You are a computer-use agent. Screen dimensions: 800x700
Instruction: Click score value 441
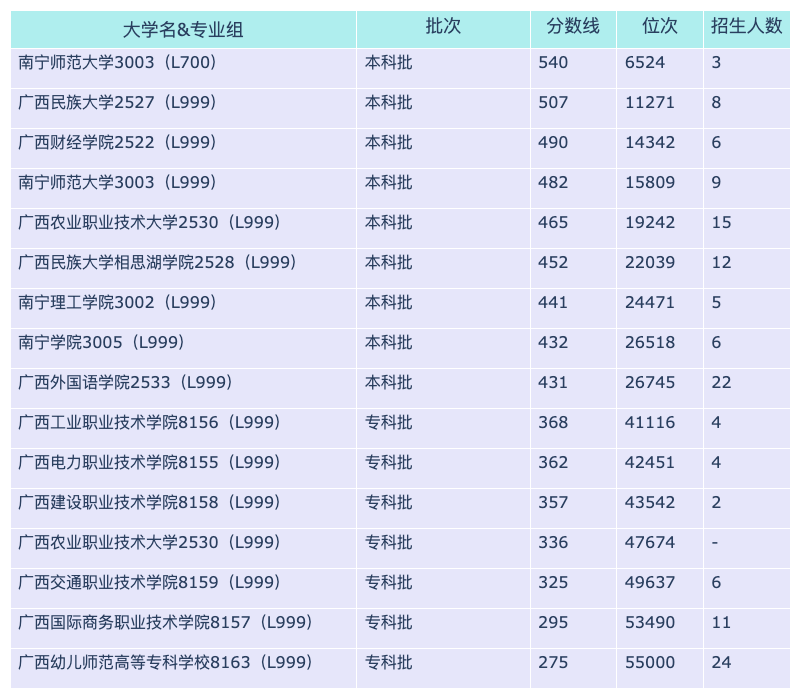[x=553, y=302]
